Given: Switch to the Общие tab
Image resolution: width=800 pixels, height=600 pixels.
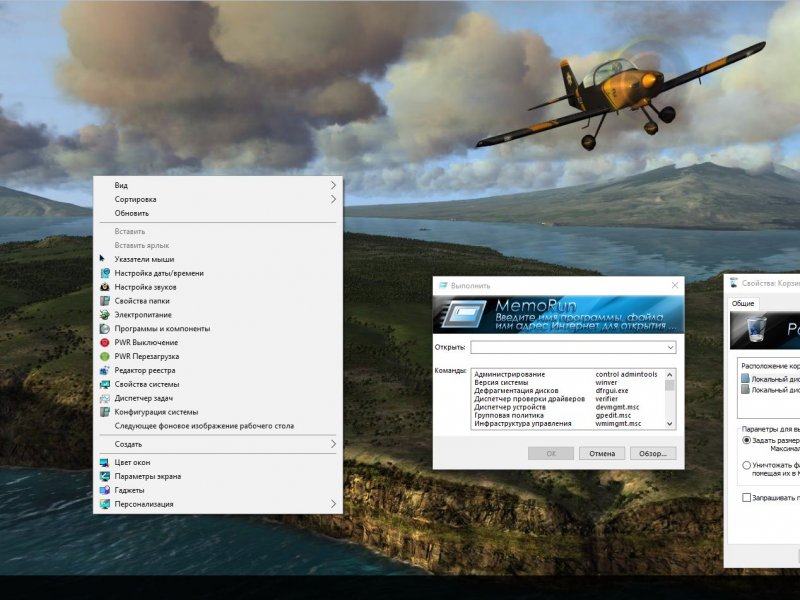Looking at the screenshot, I should [743, 303].
